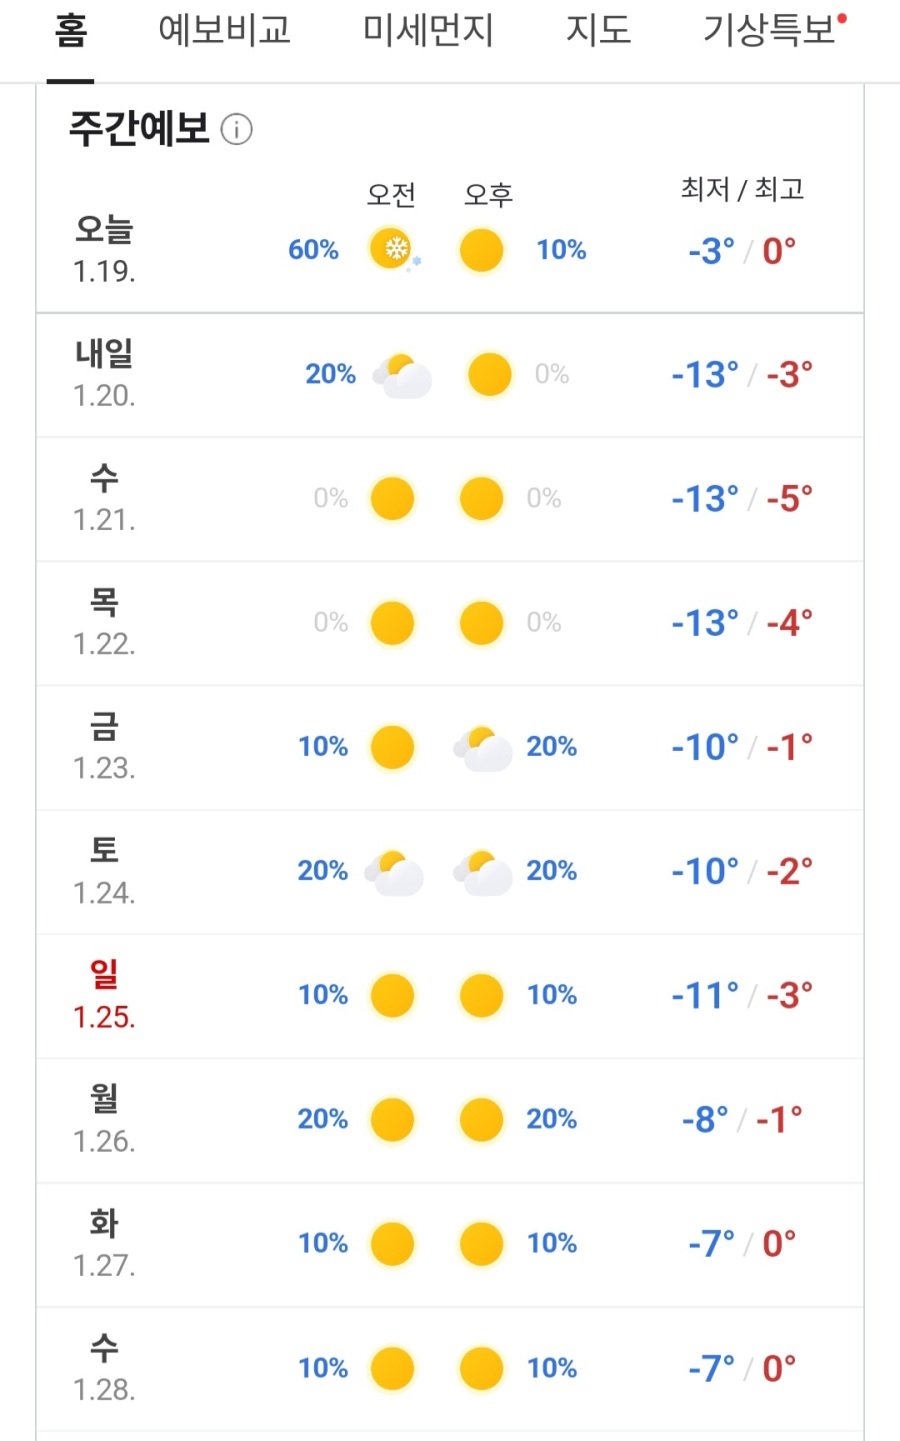The image size is (900, 1441).
Task: Tap today's morning snow weather icon
Action: (x=392, y=249)
